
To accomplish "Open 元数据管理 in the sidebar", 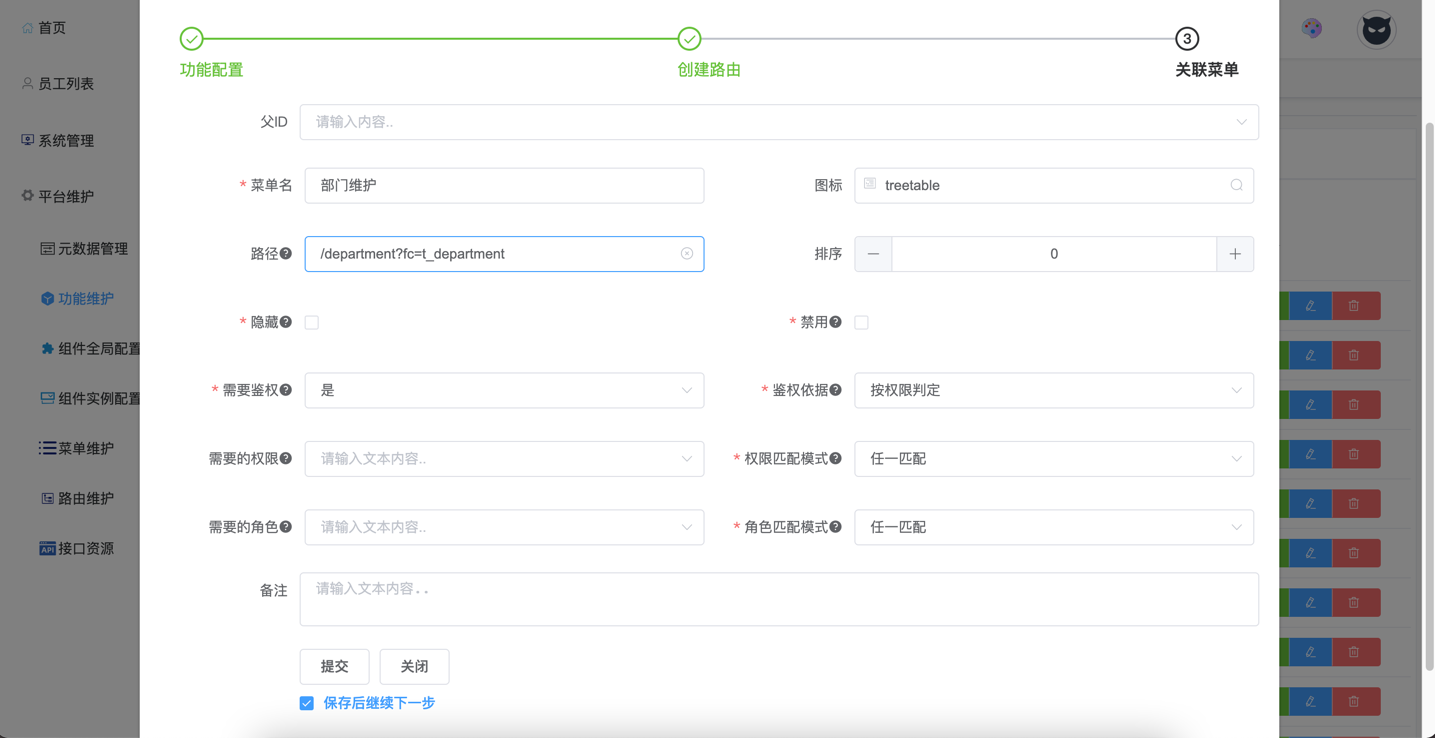I will tap(92, 248).
